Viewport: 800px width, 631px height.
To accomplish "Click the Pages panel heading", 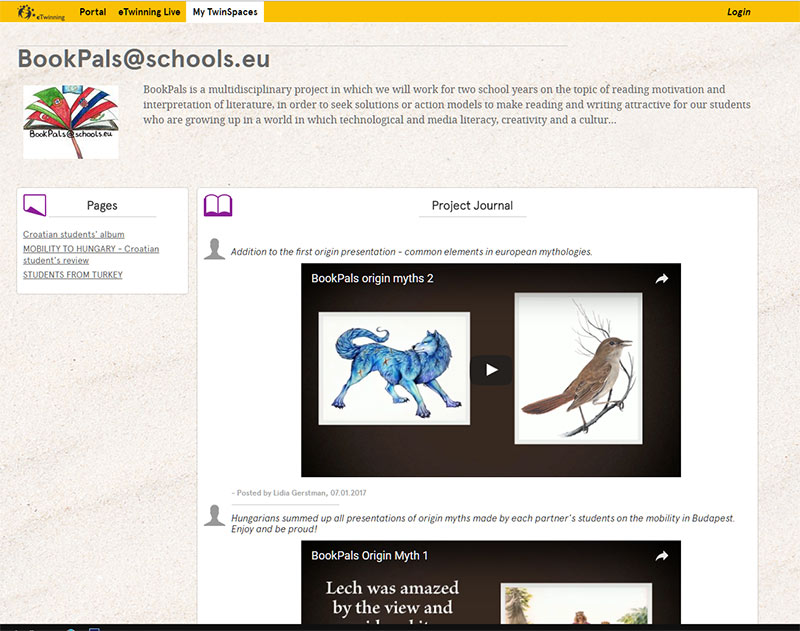I will click(x=102, y=206).
